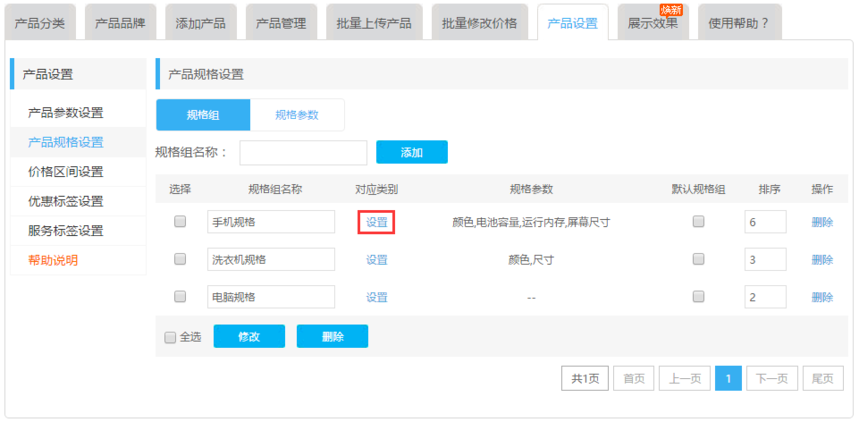Screen dimensions: 859x422
Task: Switch to the 产品品牌 tab
Action: [x=120, y=23]
